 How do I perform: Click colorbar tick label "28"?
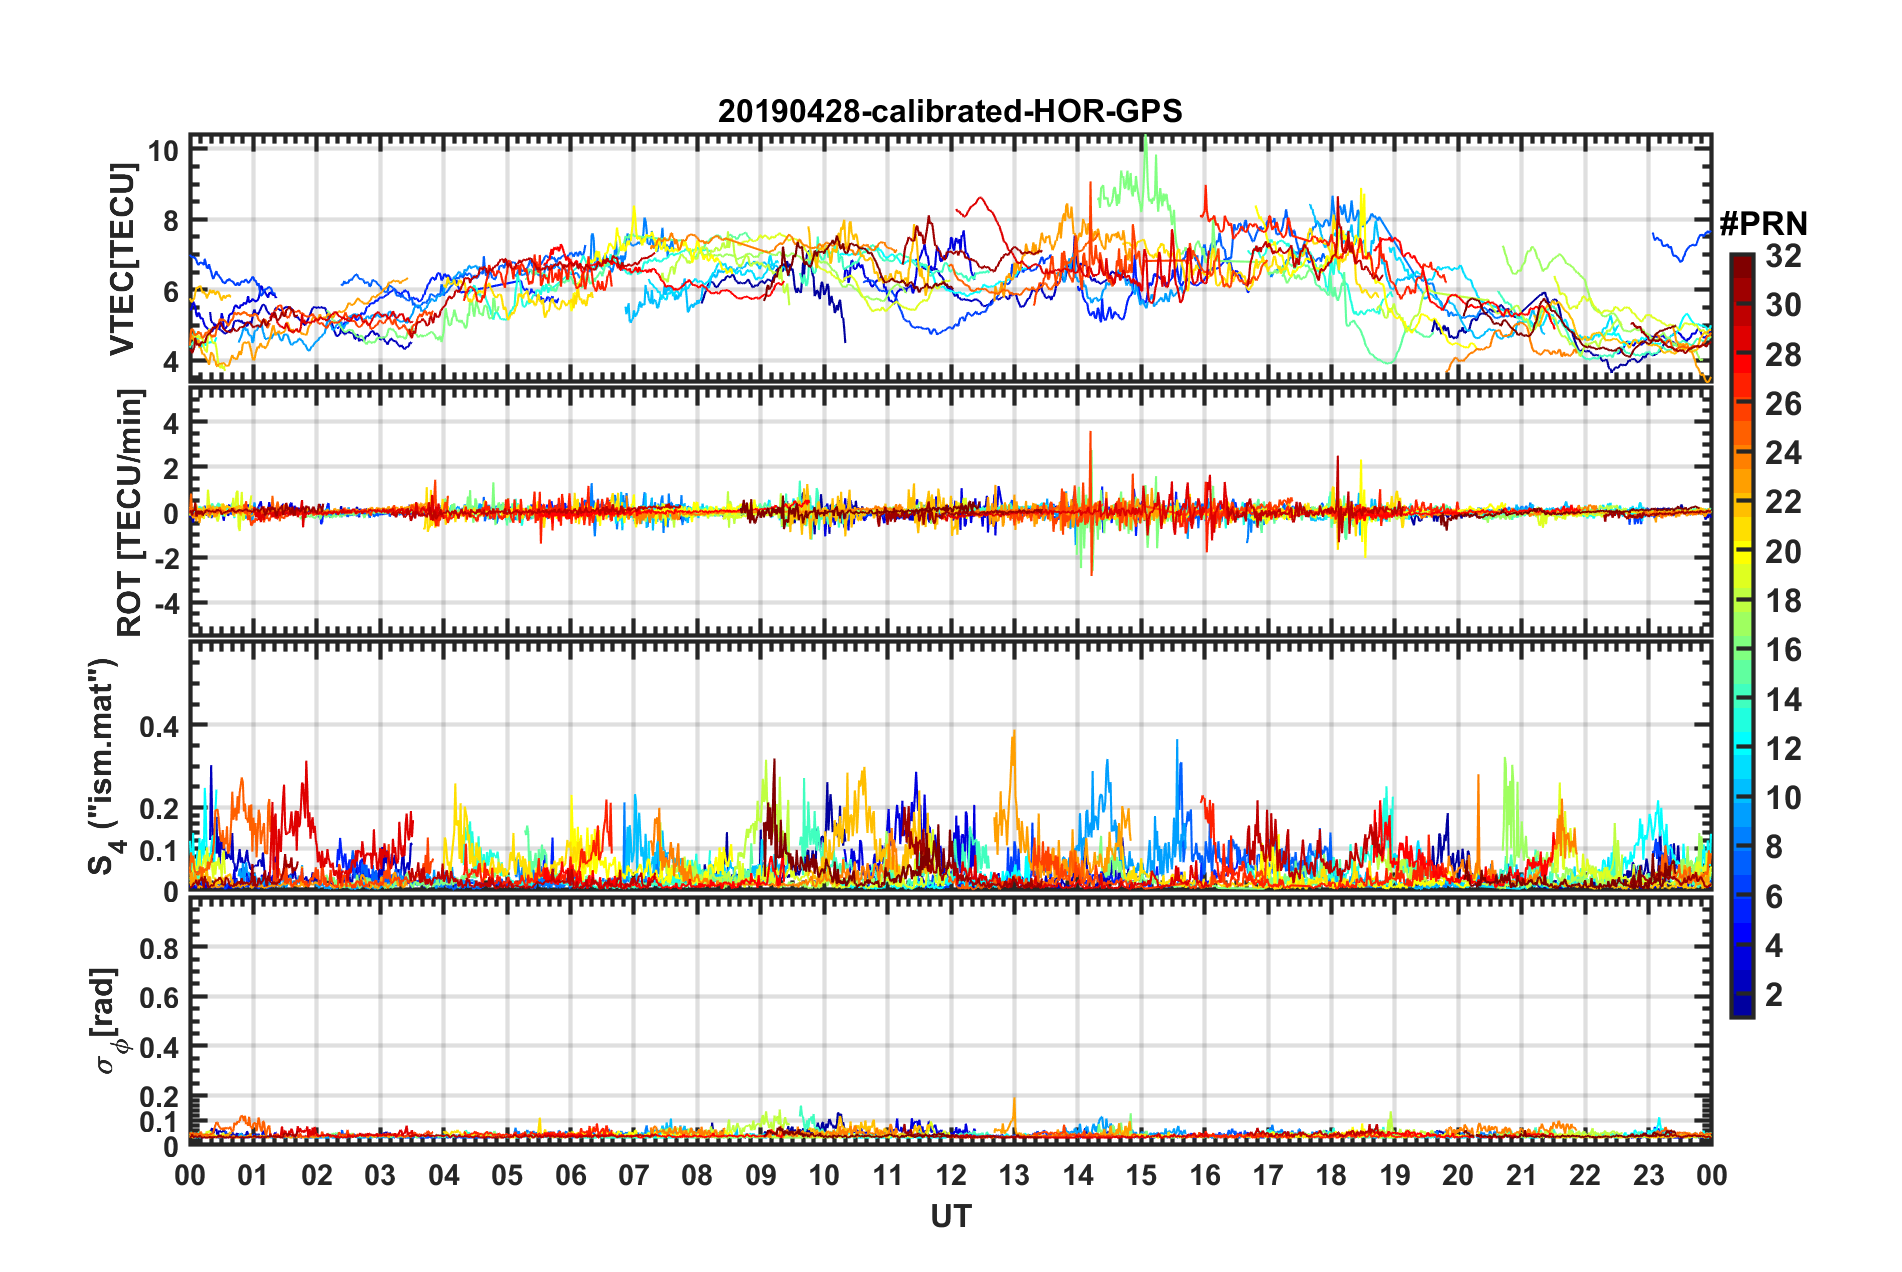point(1783,355)
